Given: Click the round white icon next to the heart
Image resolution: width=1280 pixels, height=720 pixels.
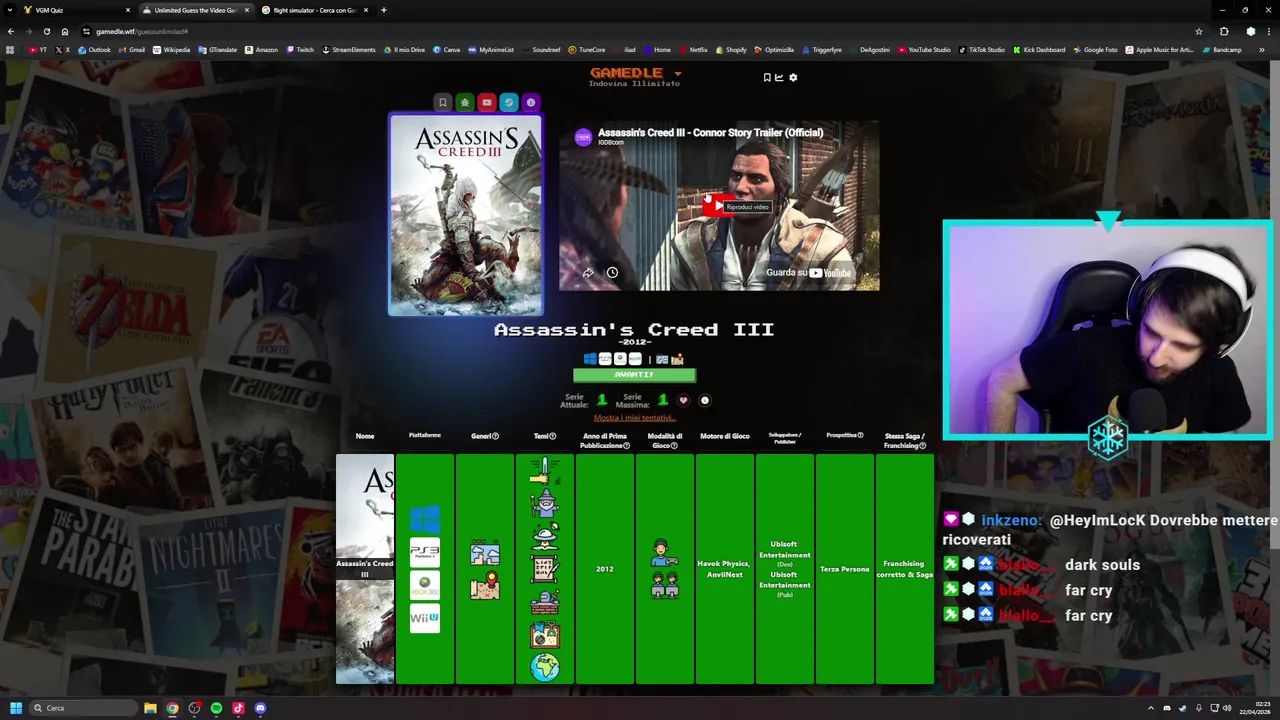Looking at the screenshot, I should pos(704,400).
